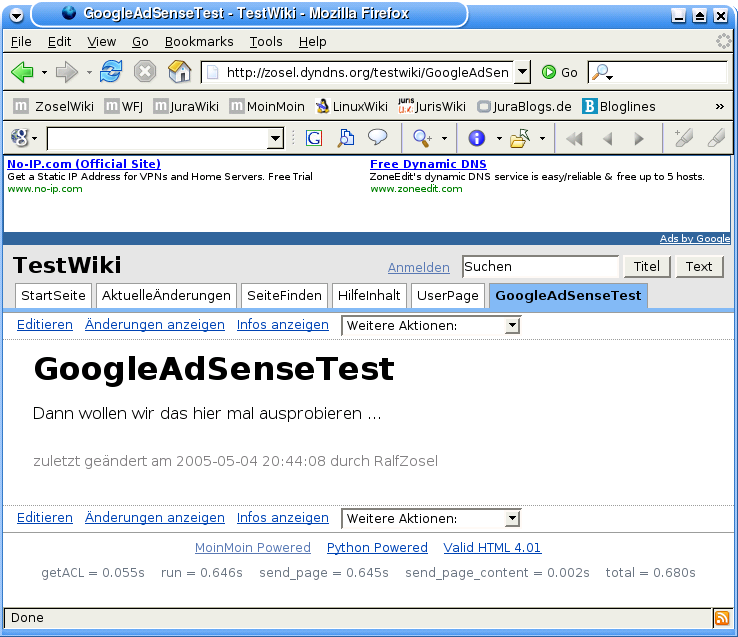Click the green Back arrow button
This screenshot has height=637, width=738.
[x=22, y=72]
